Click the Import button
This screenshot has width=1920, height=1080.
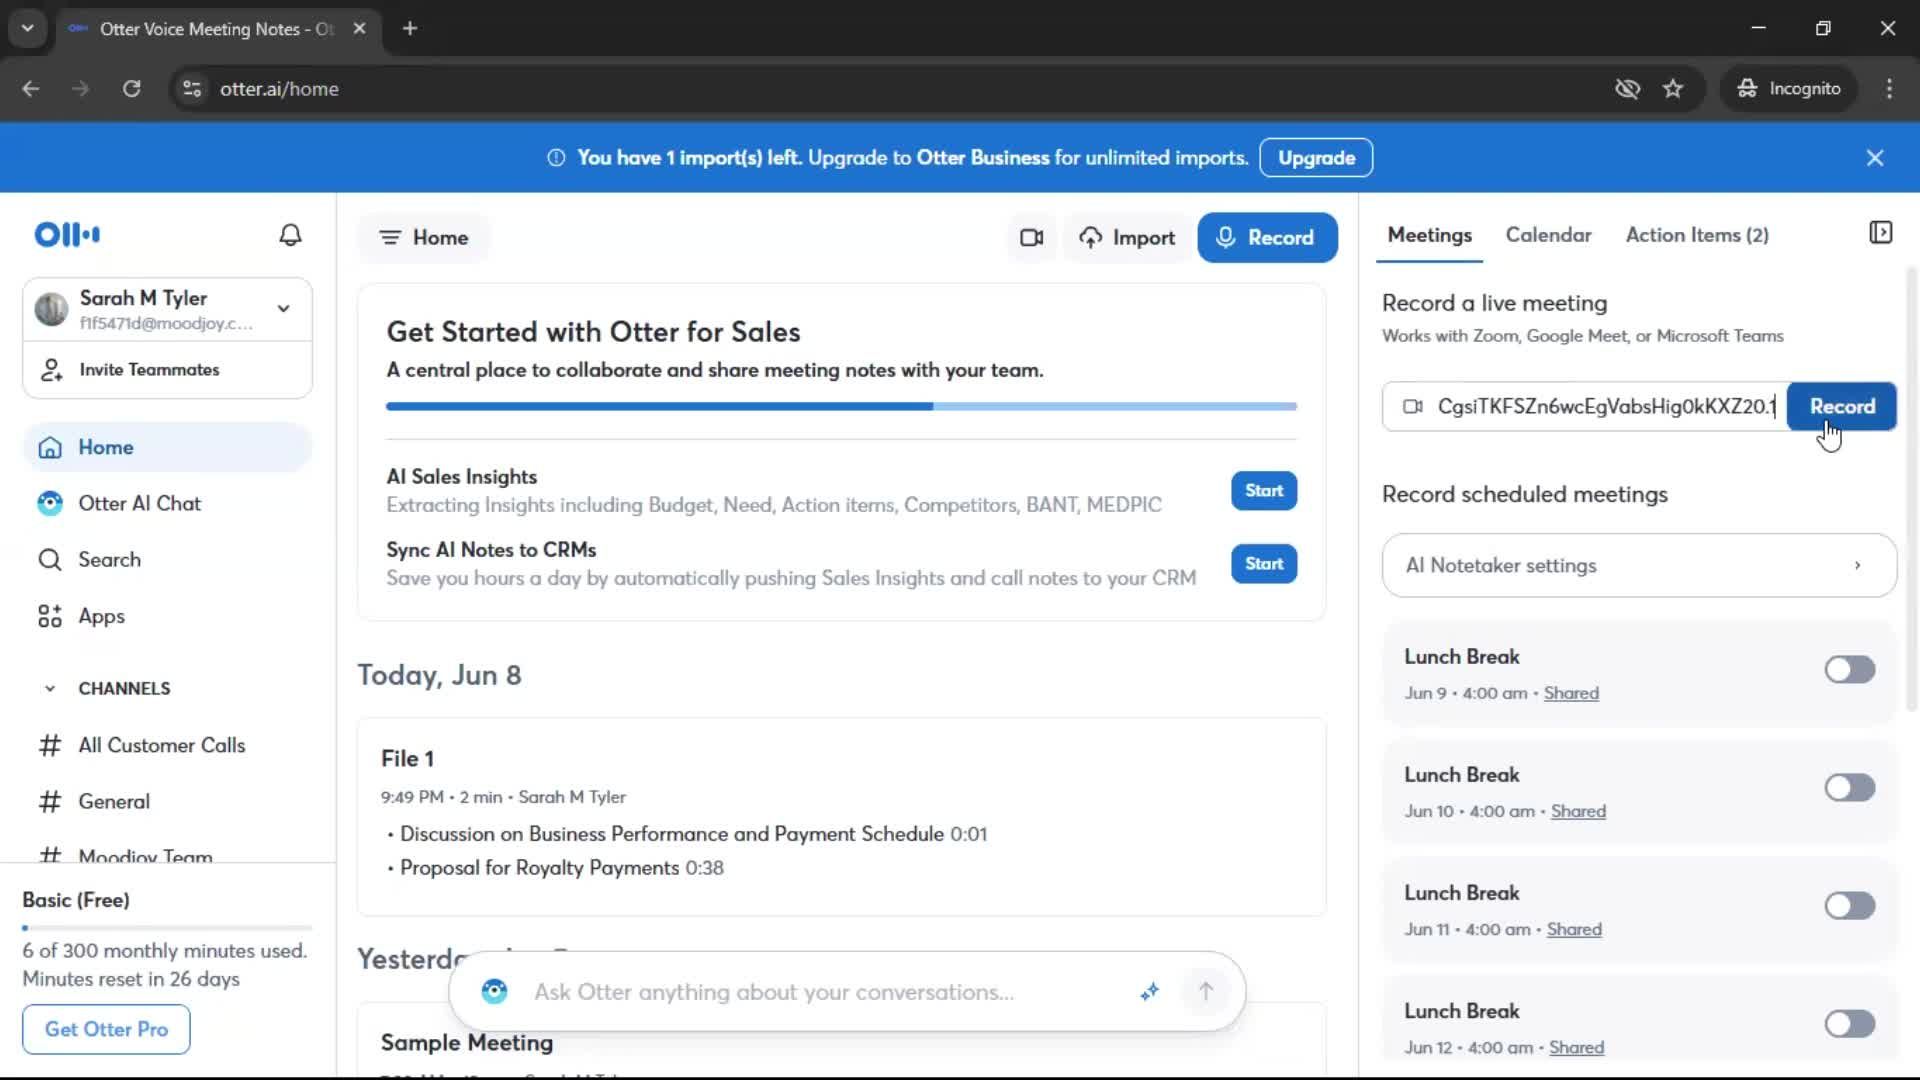tap(1127, 238)
